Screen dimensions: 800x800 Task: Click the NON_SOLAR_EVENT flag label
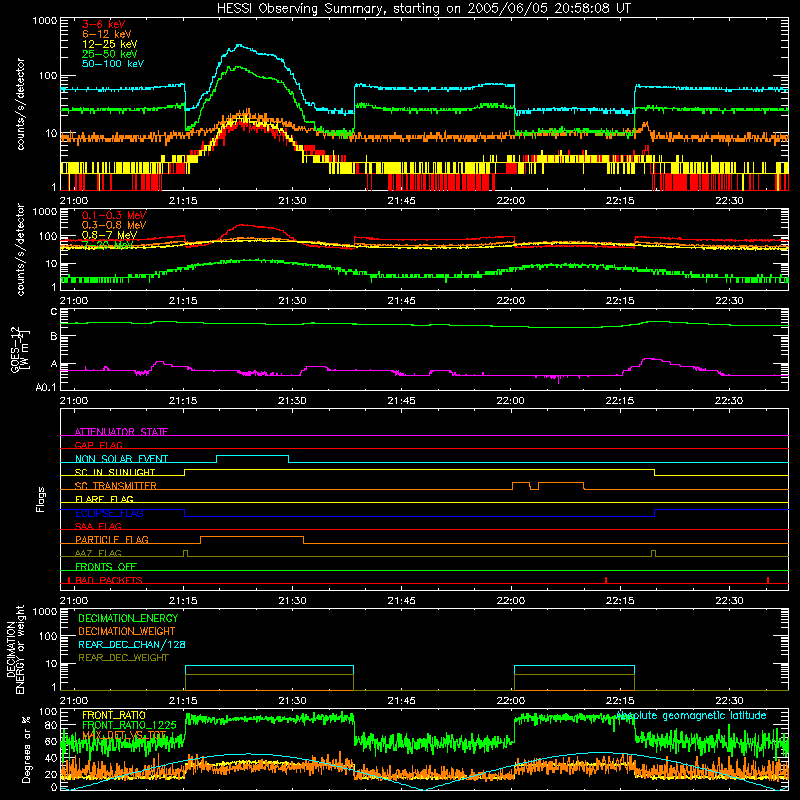(x=121, y=459)
